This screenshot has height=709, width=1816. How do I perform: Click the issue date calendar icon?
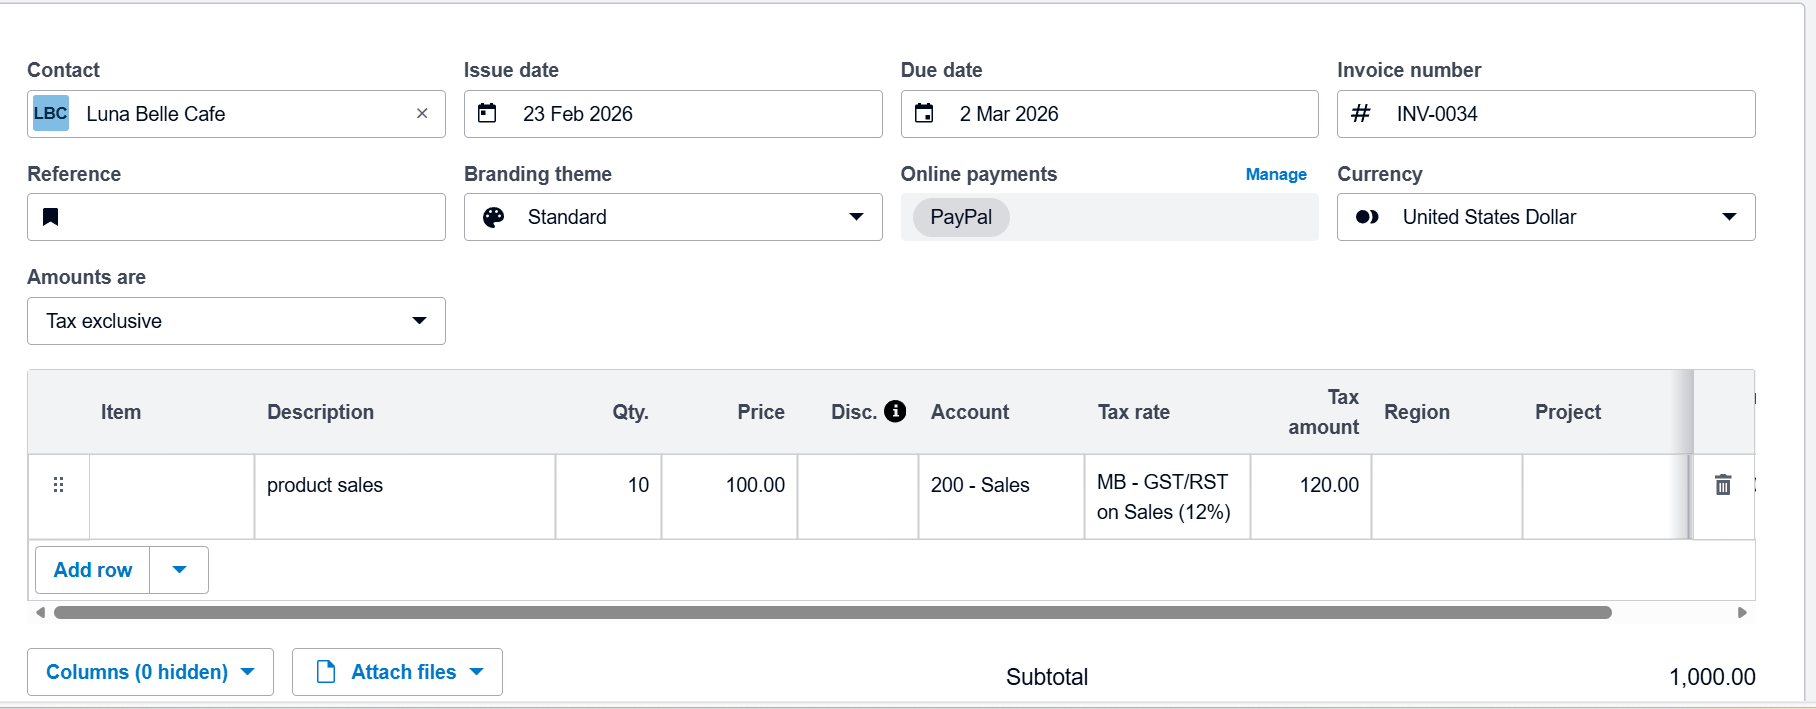(487, 114)
